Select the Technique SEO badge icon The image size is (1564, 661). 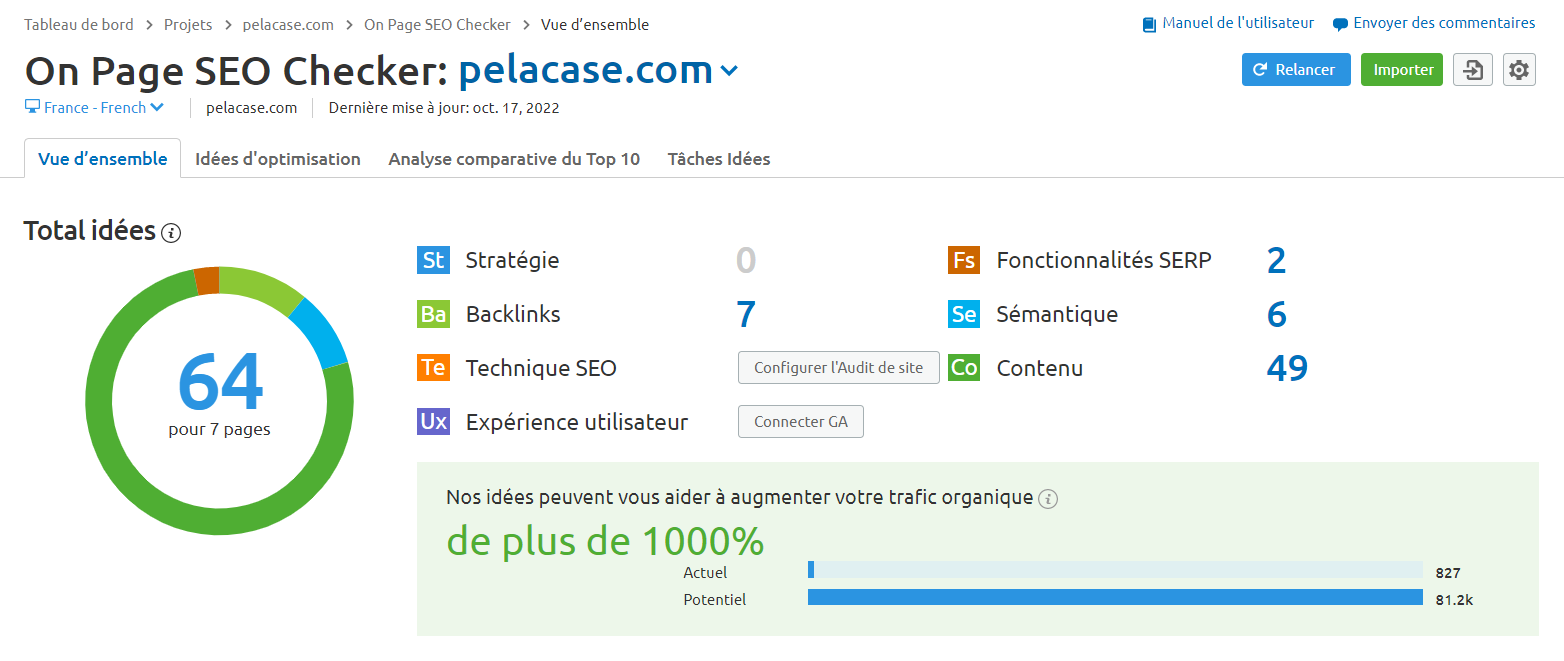(432, 367)
